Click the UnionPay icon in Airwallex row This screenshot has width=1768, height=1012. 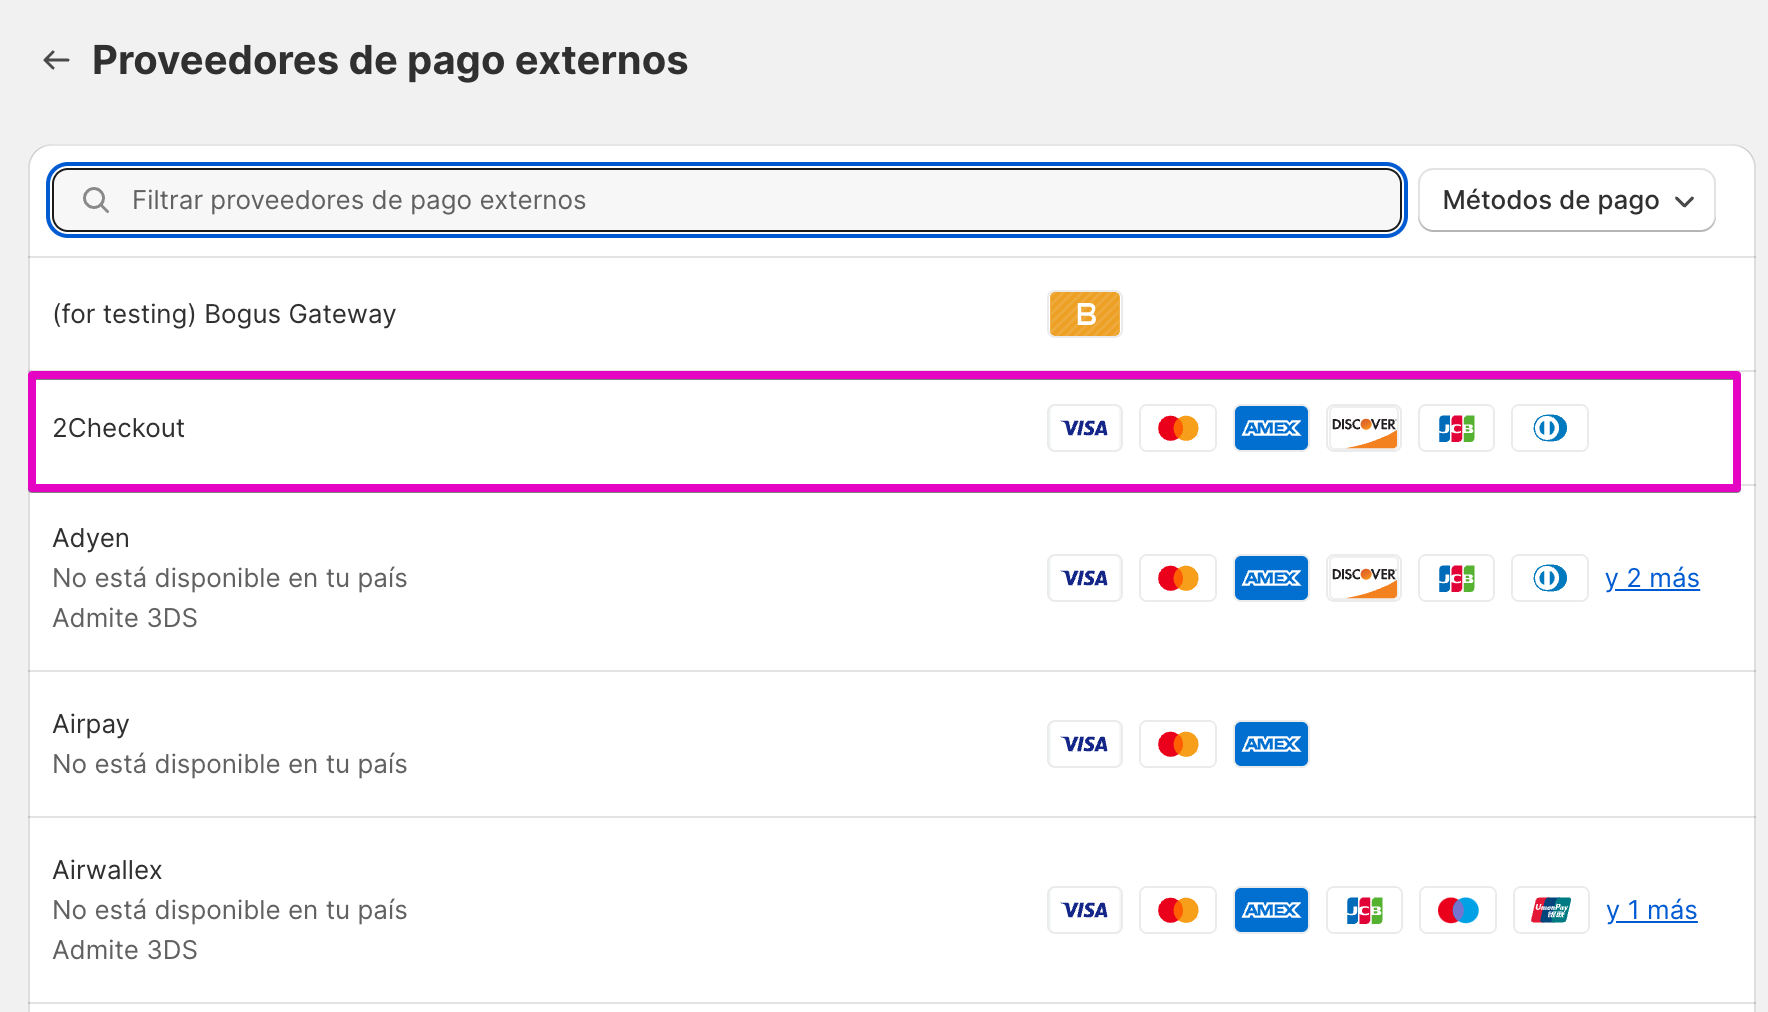tap(1551, 910)
